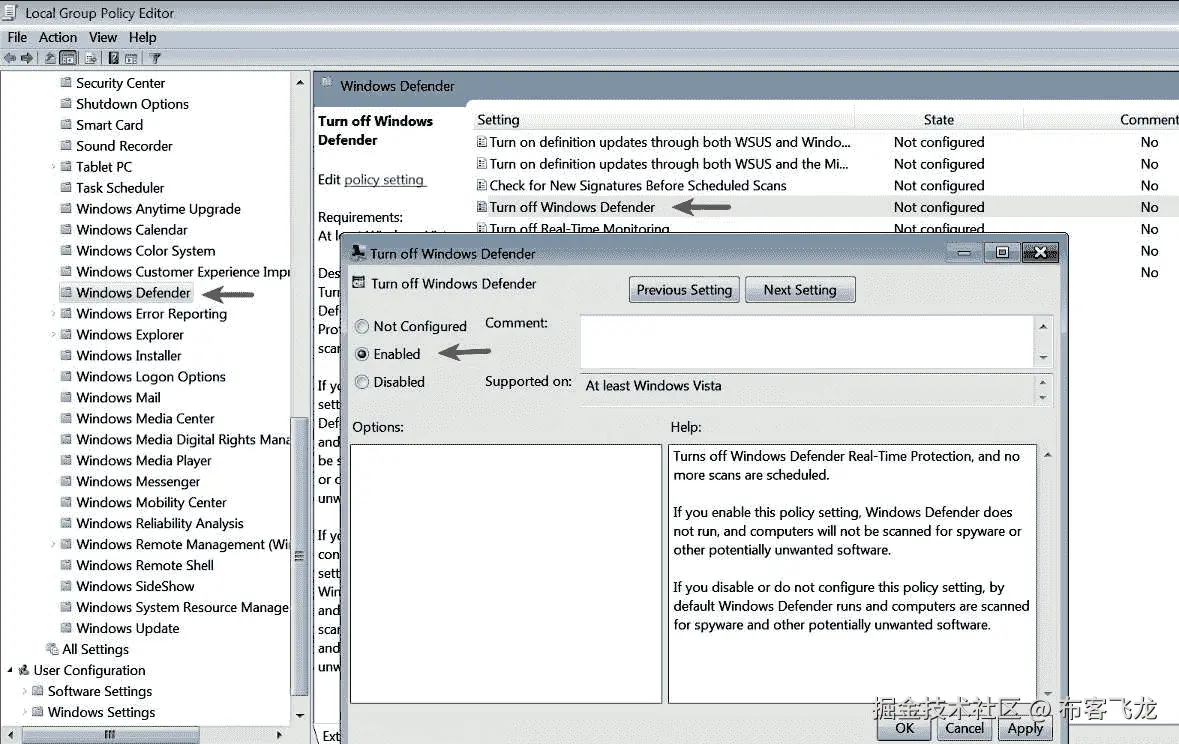Toggle the Show/Hide Action Pane toolbar icon
Viewport: 1179px width, 744px height.
click(131, 58)
